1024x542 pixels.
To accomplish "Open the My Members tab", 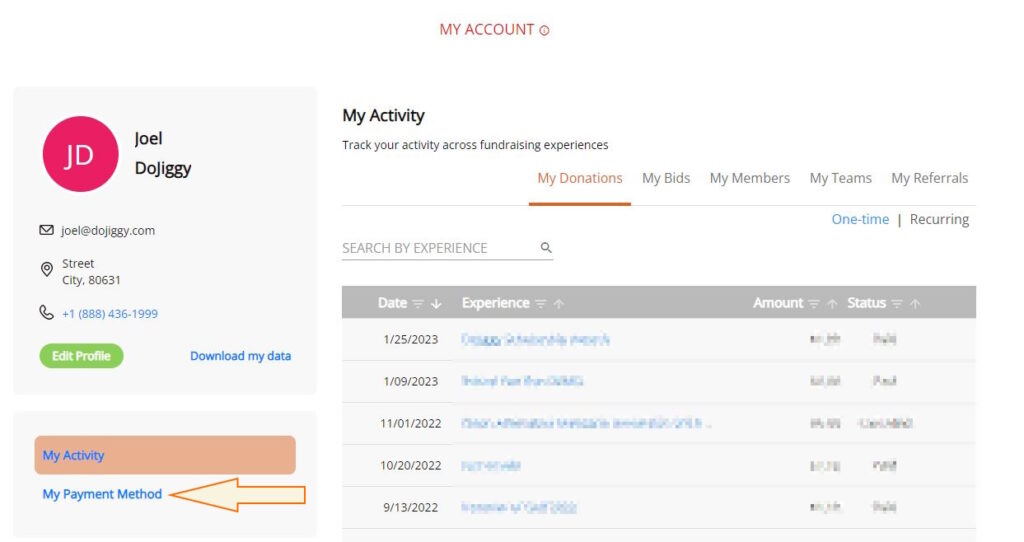I will pyautogui.click(x=750, y=178).
